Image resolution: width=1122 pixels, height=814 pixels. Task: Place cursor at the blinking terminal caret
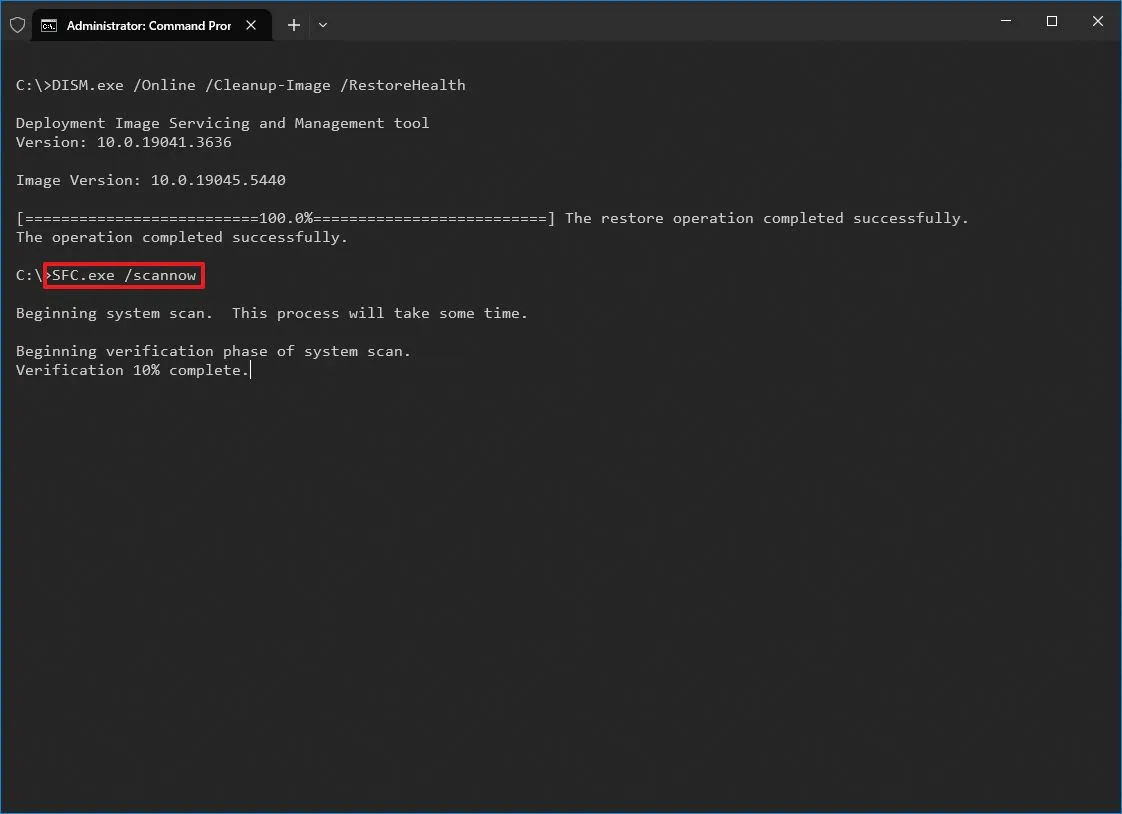pos(251,370)
